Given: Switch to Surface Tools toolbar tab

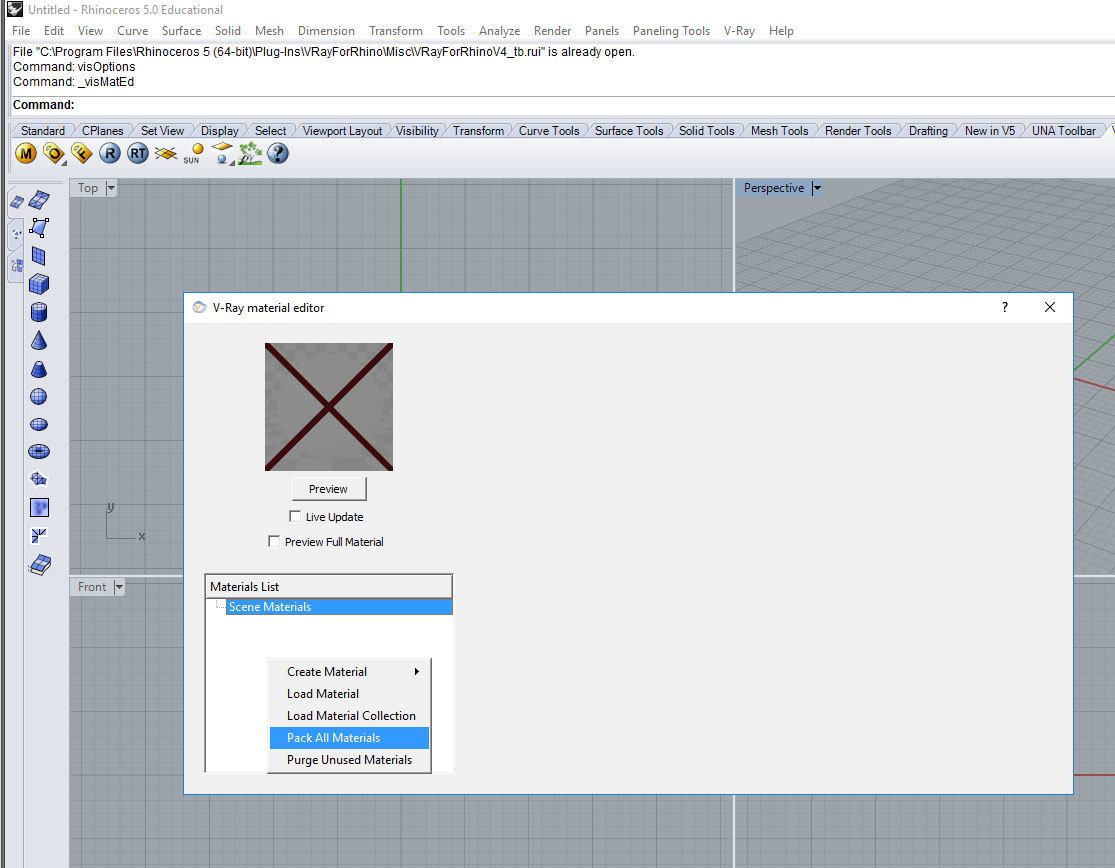Looking at the screenshot, I should coord(629,131).
